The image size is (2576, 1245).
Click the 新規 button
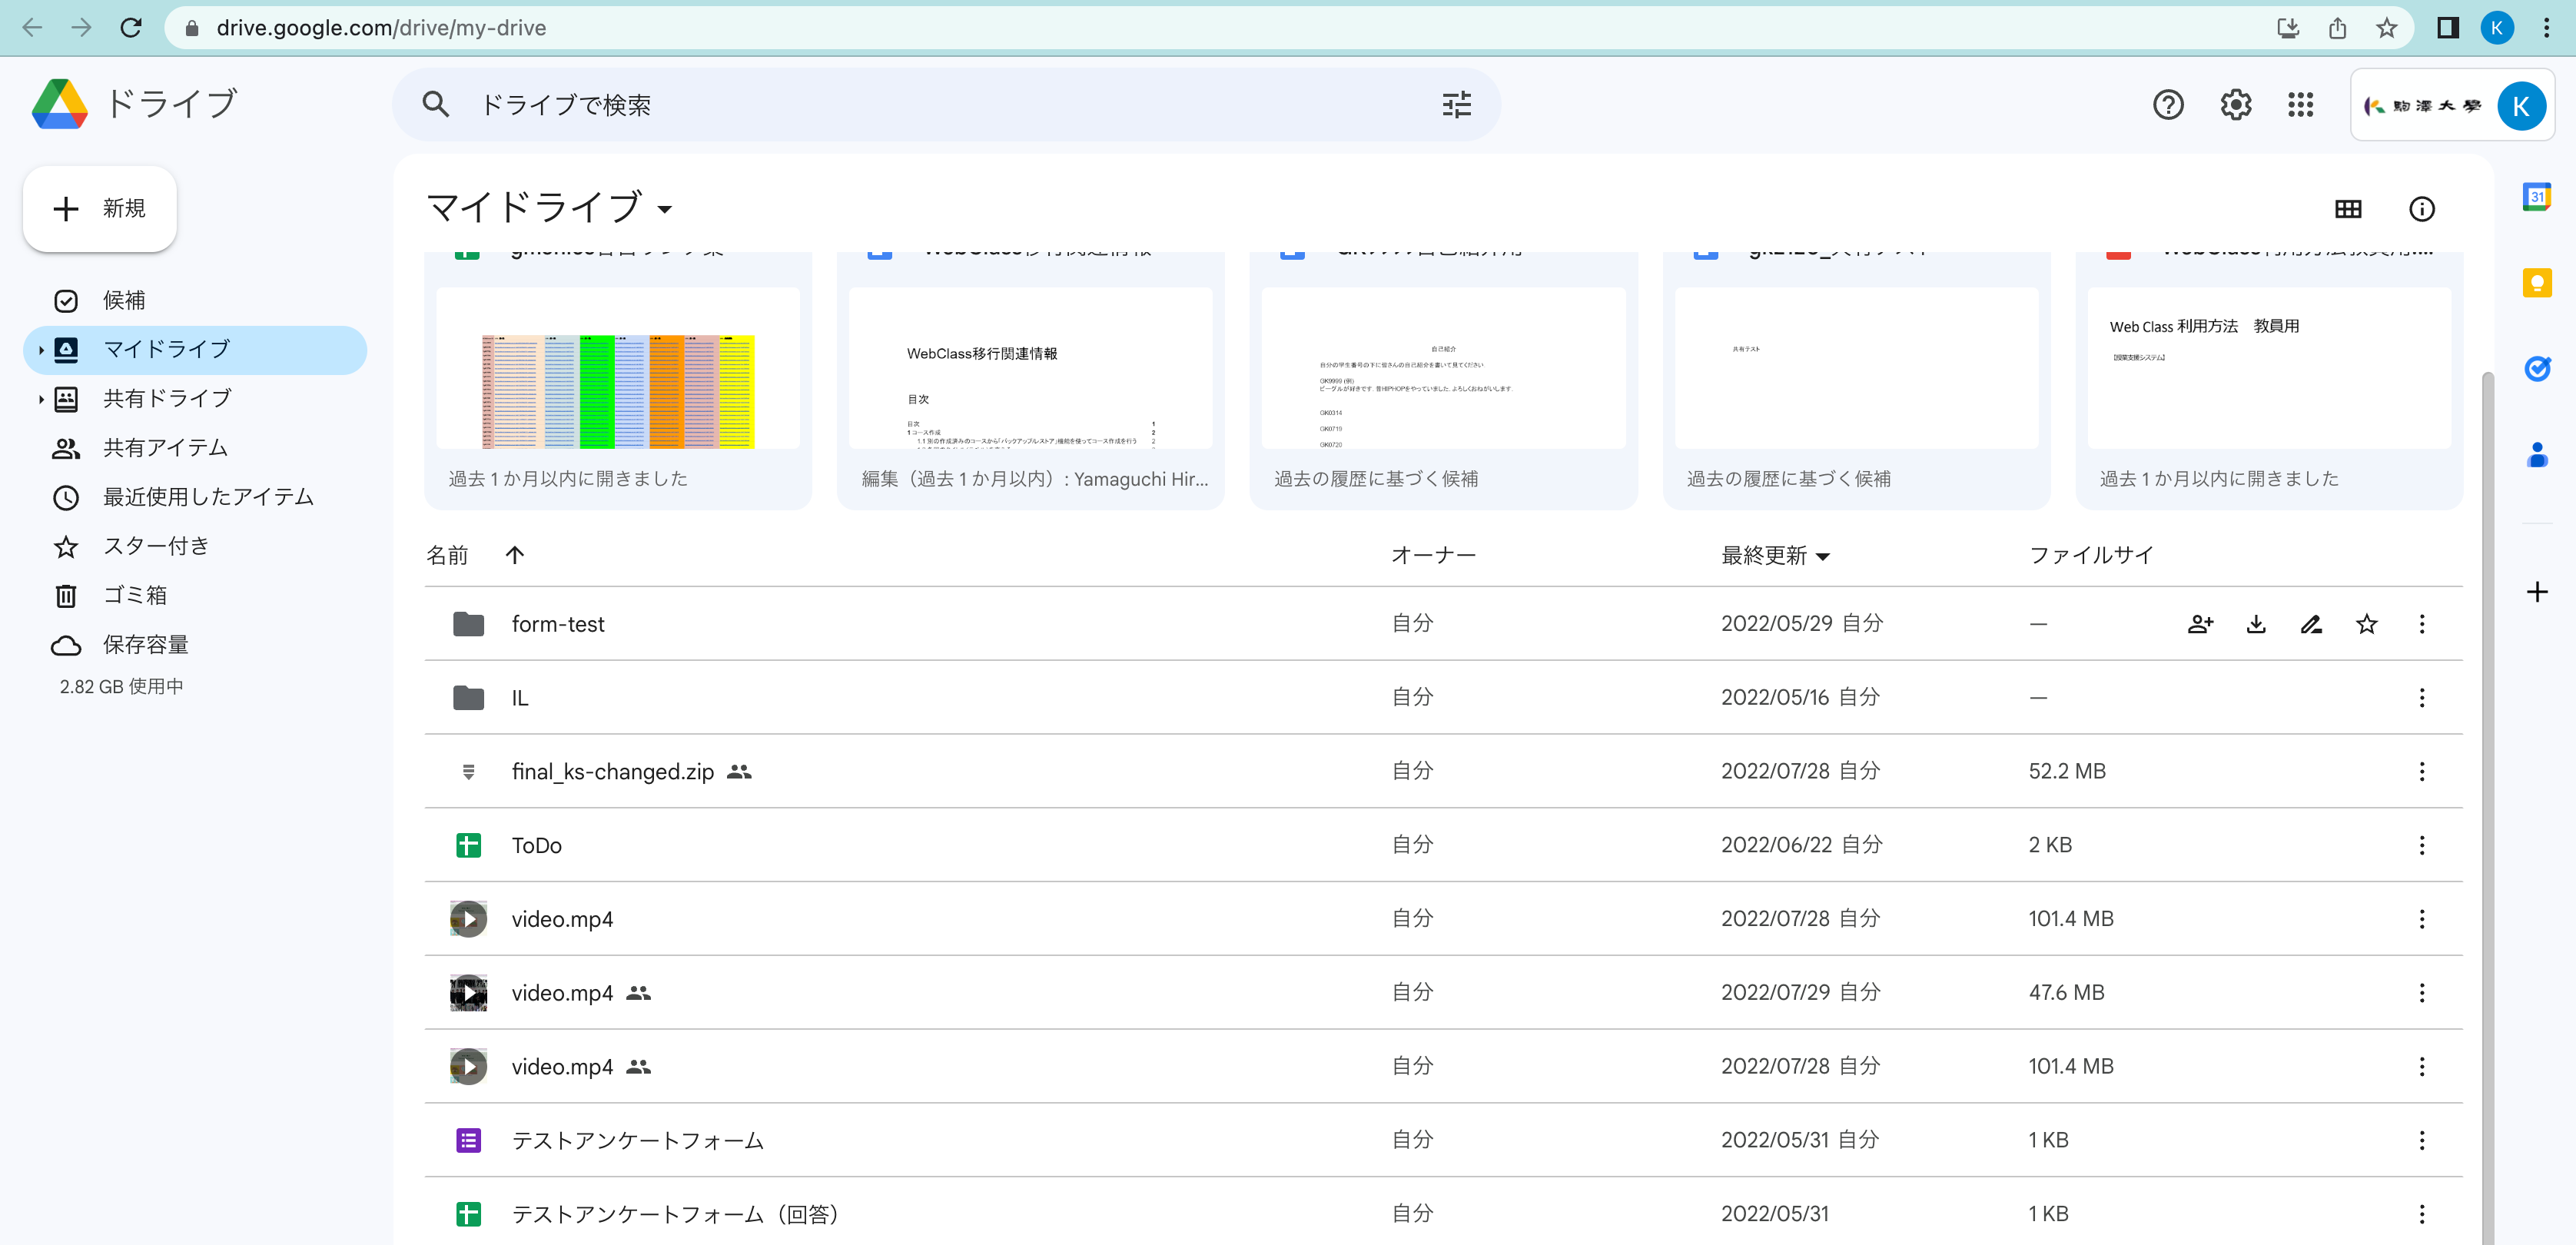pyautogui.click(x=100, y=208)
